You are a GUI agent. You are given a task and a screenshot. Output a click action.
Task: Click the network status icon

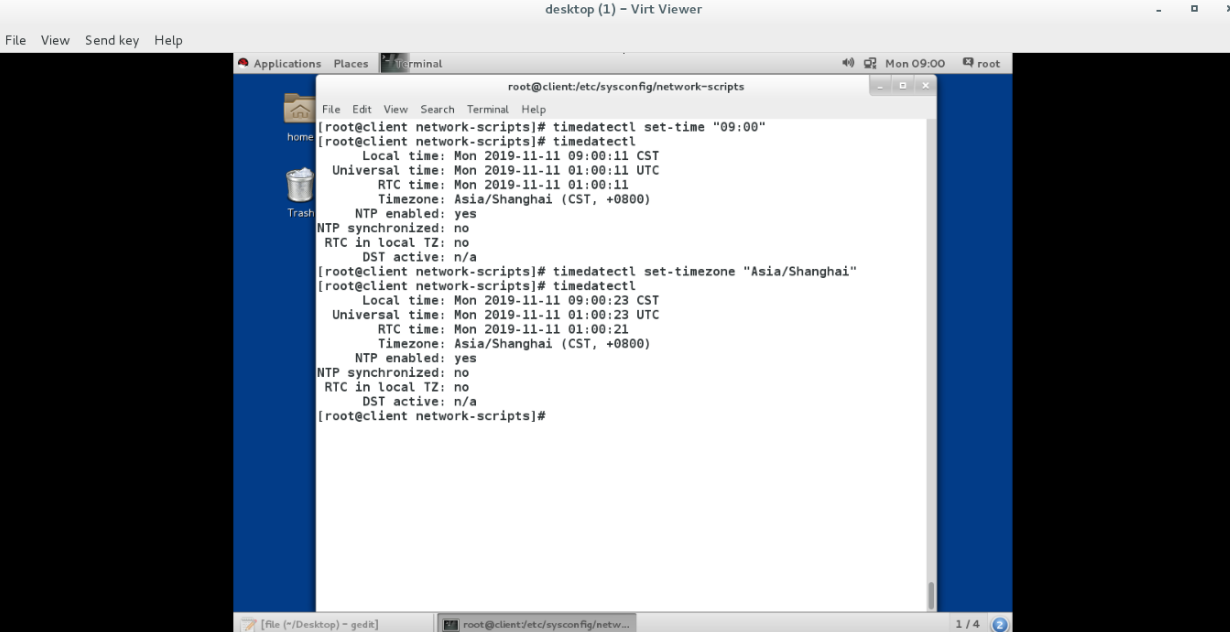(x=870, y=64)
